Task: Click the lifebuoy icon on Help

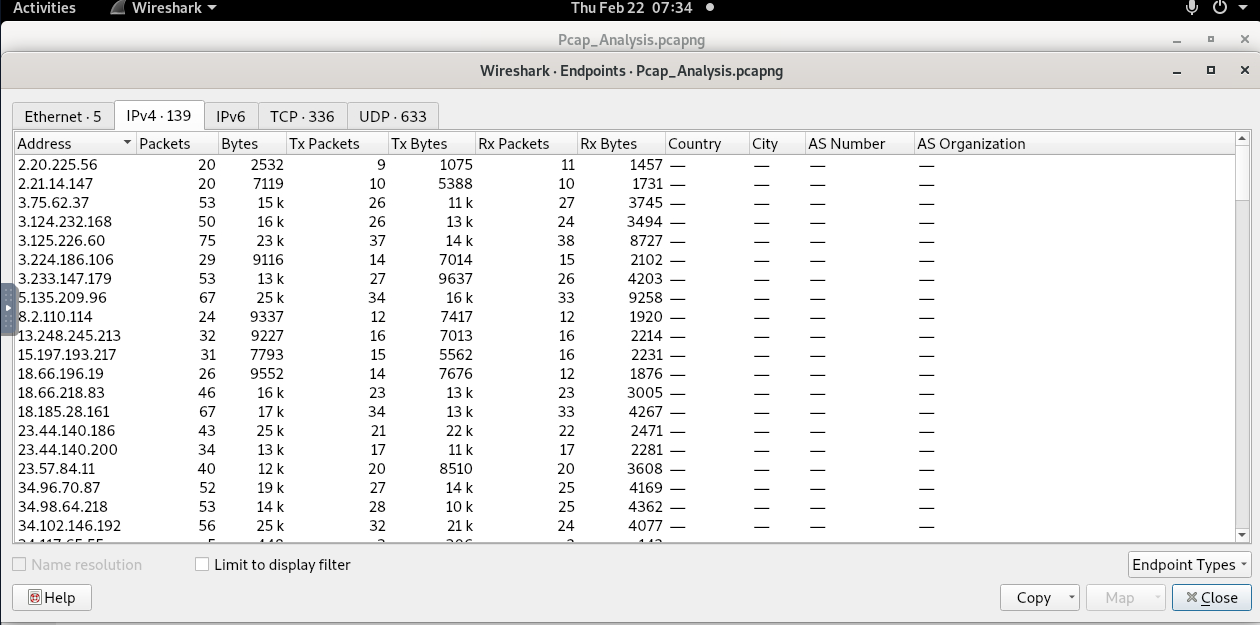Action: 35,598
